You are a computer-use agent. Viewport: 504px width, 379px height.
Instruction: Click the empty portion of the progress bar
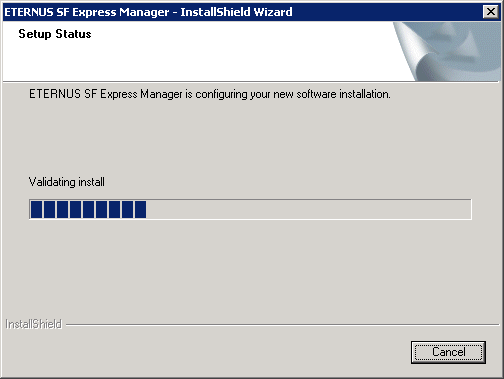[308, 209]
